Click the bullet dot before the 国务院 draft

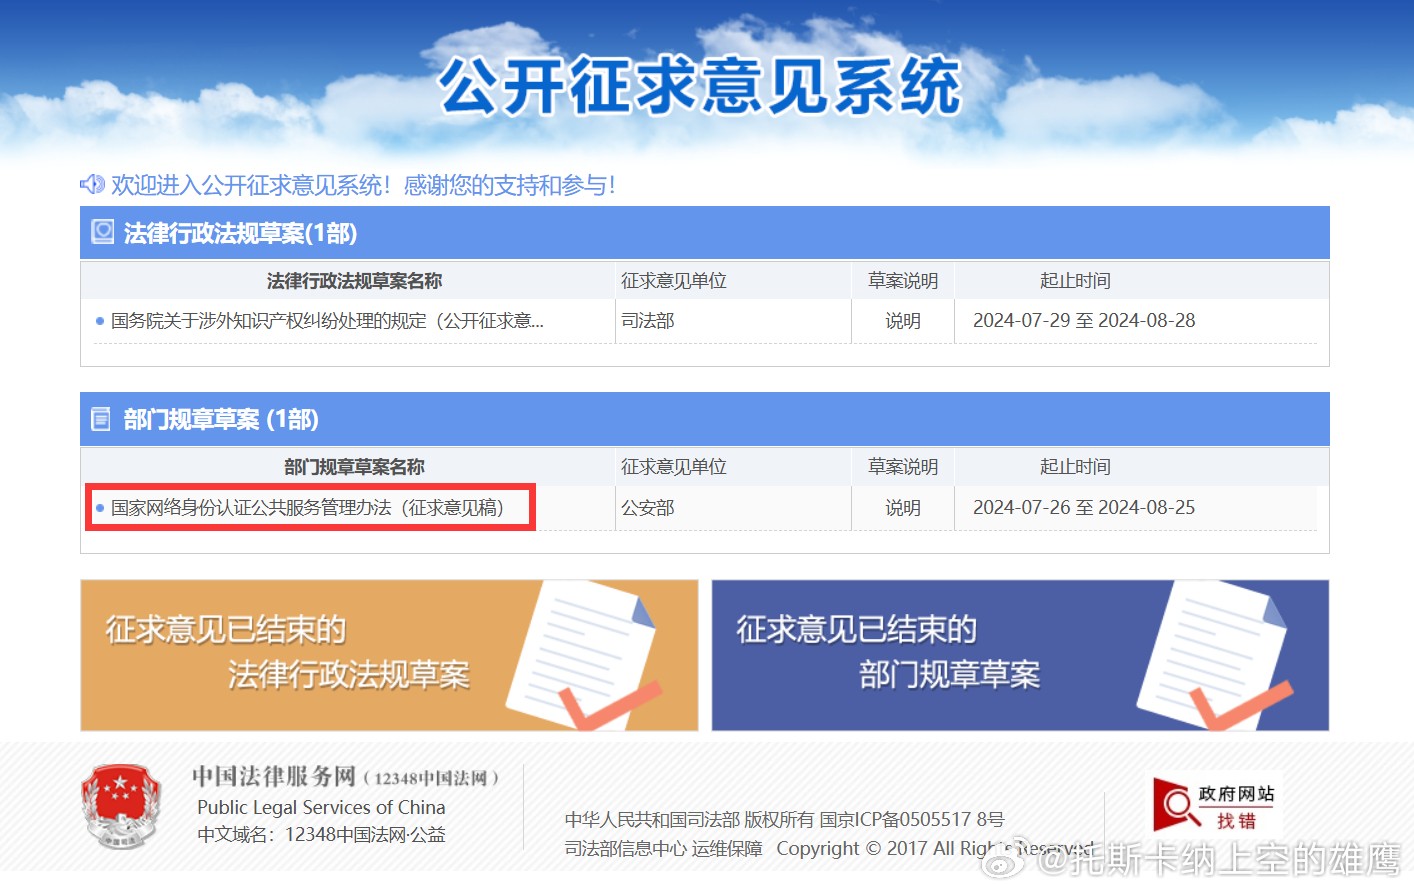[98, 320]
